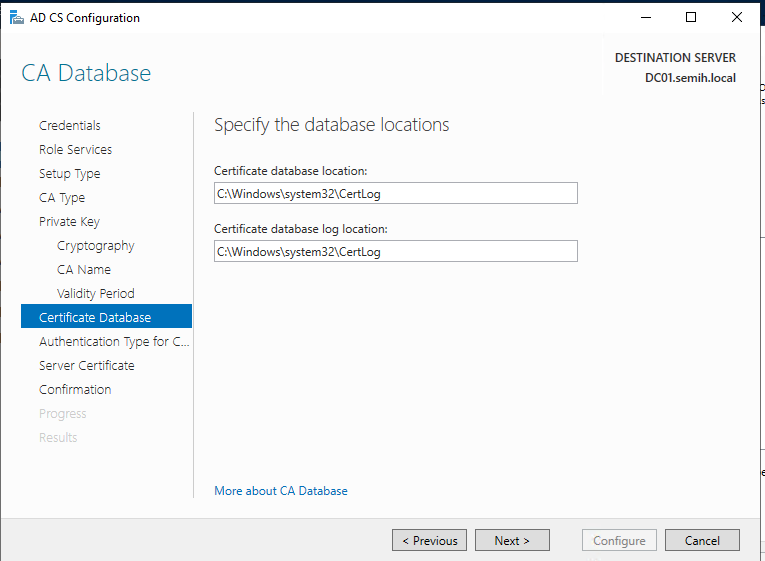Viewport: 765px width, 561px height.
Task: Go to the Credentials step
Action: pos(70,125)
